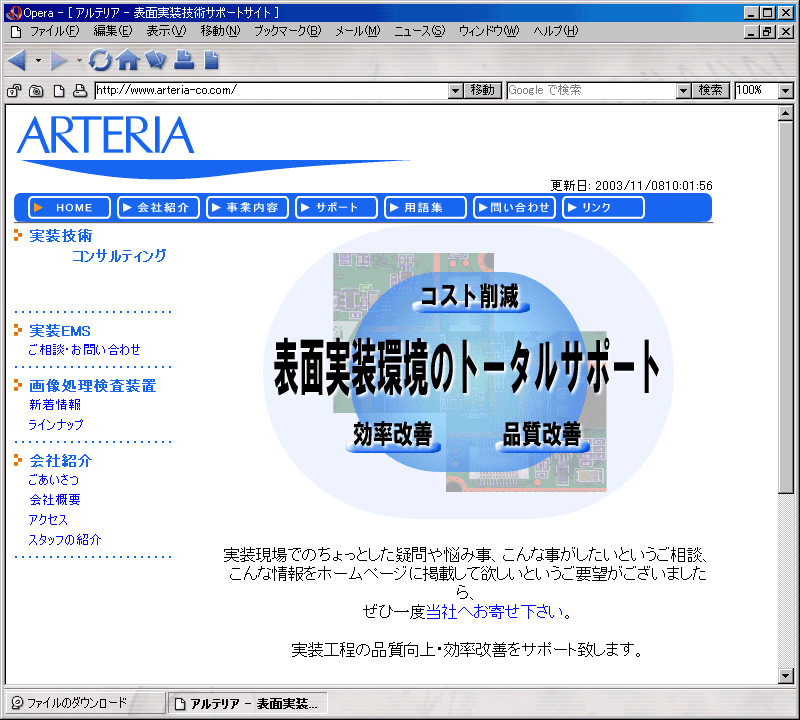Toggle the security lock icon in address bar

click(x=14, y=91)
